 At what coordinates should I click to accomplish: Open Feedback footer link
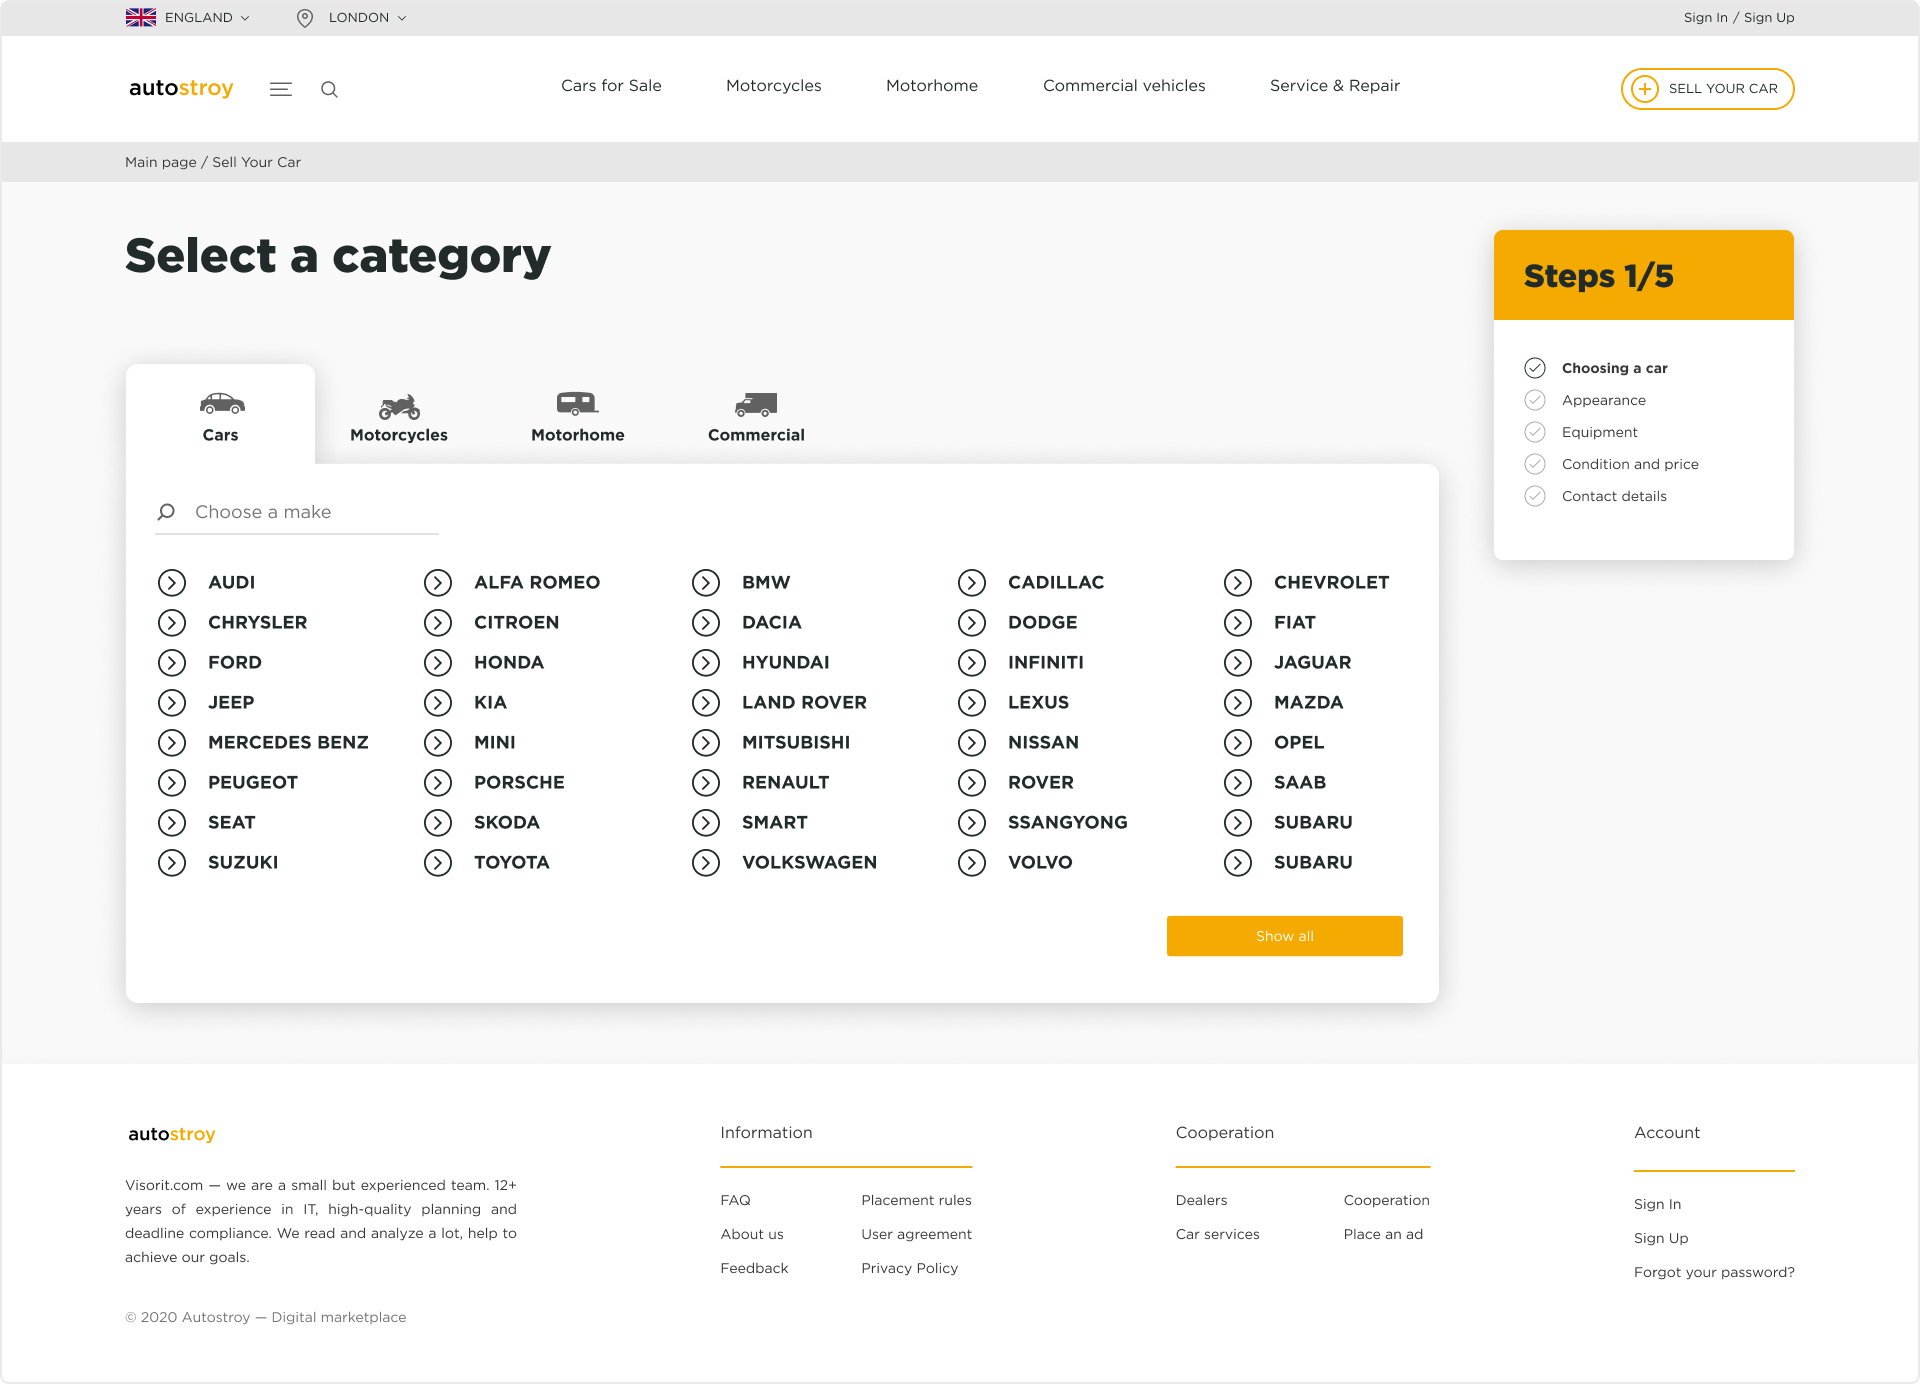point(754,1268)
